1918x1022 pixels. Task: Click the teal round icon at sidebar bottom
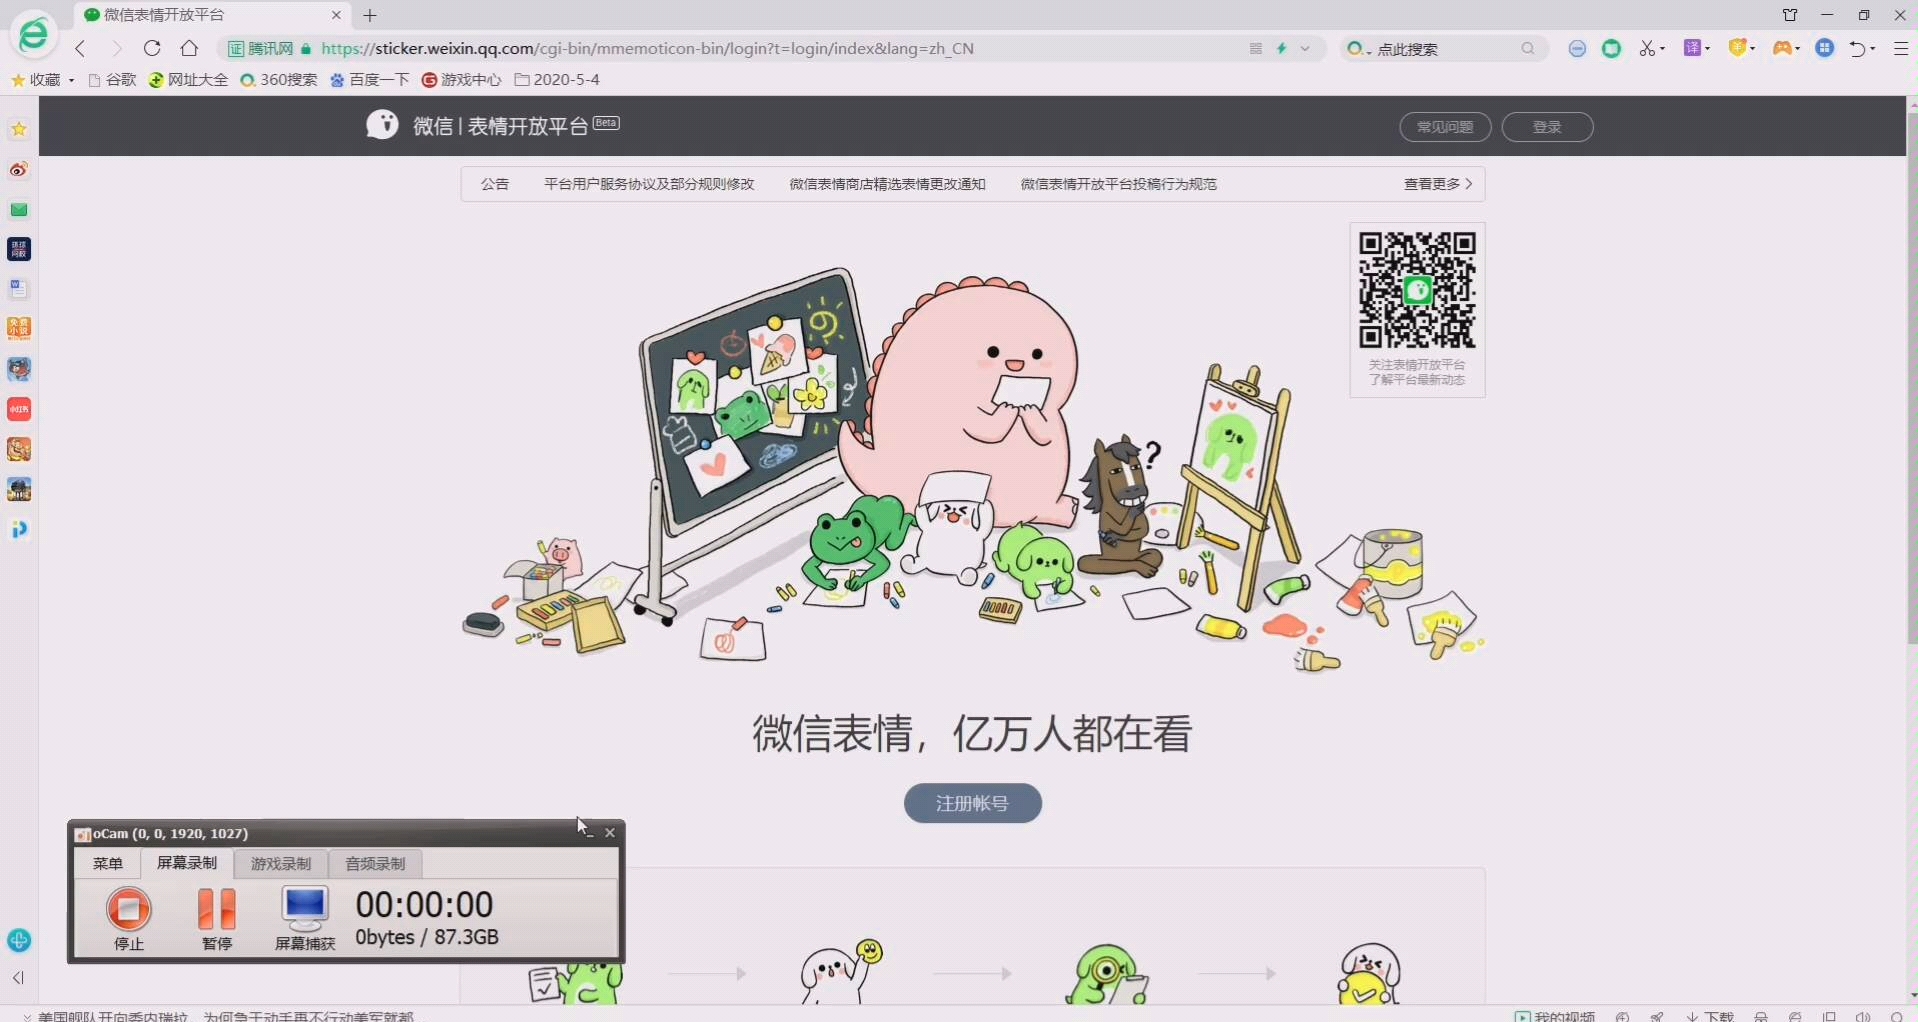click(x=19, y=940)
